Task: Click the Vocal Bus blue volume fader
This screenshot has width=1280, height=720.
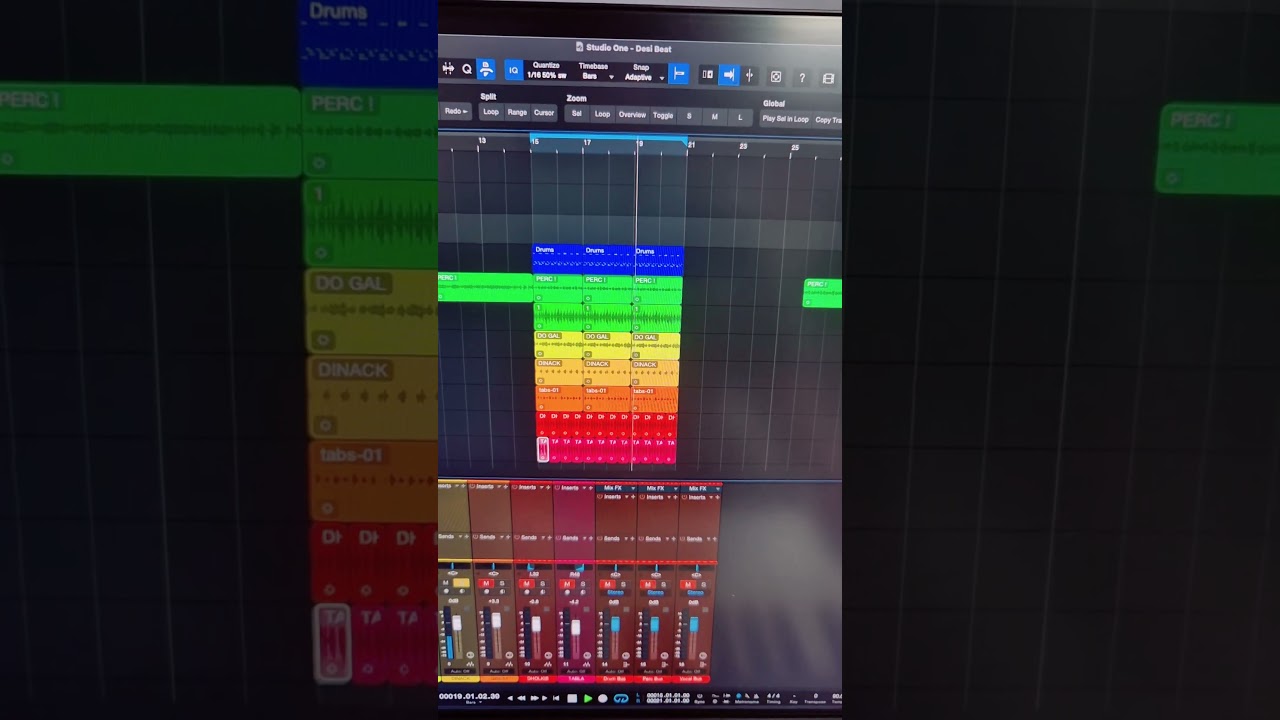Action: [x=694, y=624]
